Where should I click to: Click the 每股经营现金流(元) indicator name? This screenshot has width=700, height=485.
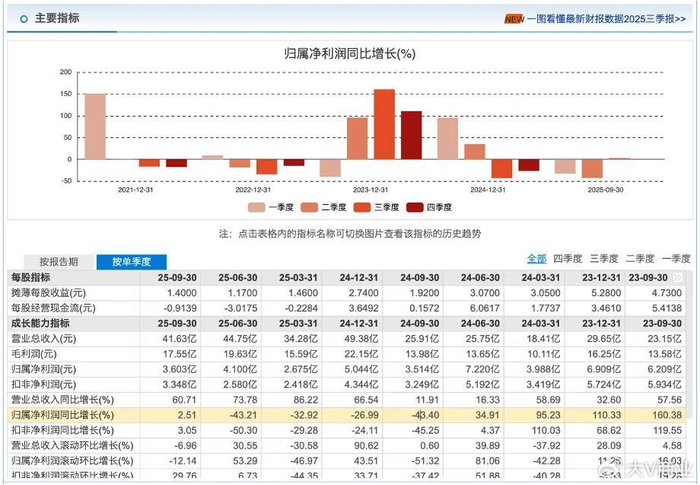53,308
